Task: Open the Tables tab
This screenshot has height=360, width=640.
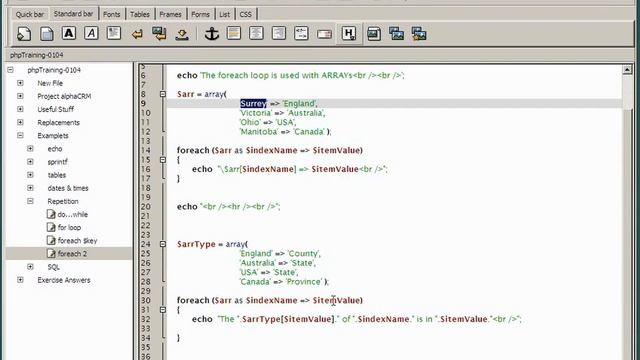Action: coord(140,14)
